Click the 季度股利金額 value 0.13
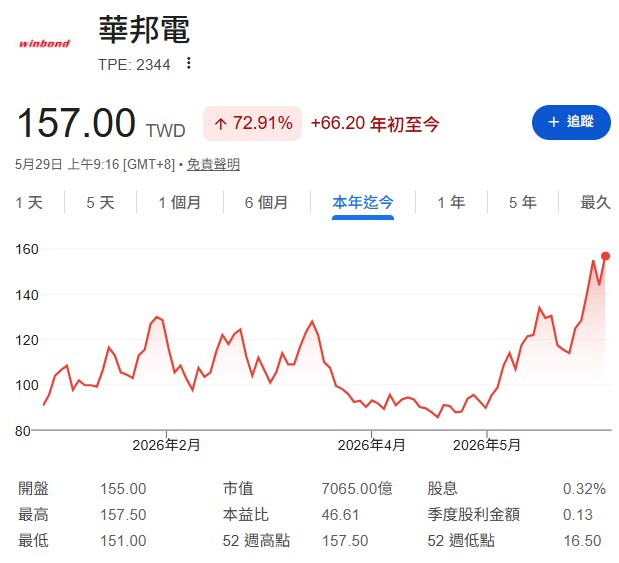This screenshot has width=619, height=563. click(x=578, y=515)
